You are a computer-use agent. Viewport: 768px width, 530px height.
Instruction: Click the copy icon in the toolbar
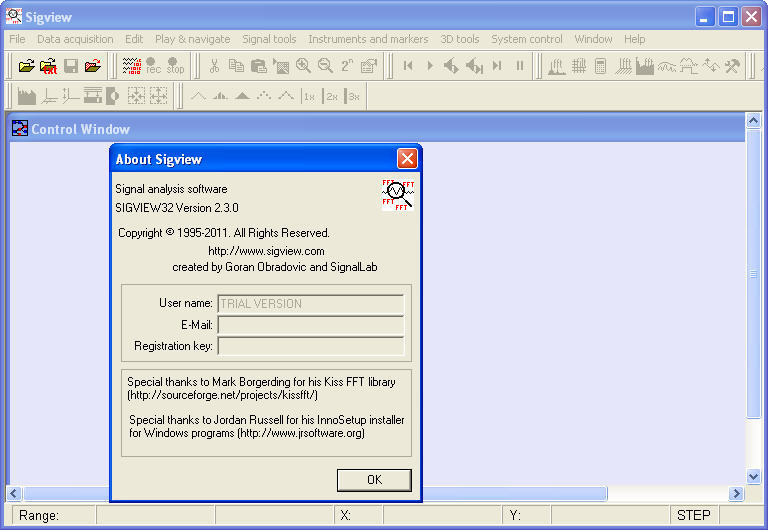point(237,66)
